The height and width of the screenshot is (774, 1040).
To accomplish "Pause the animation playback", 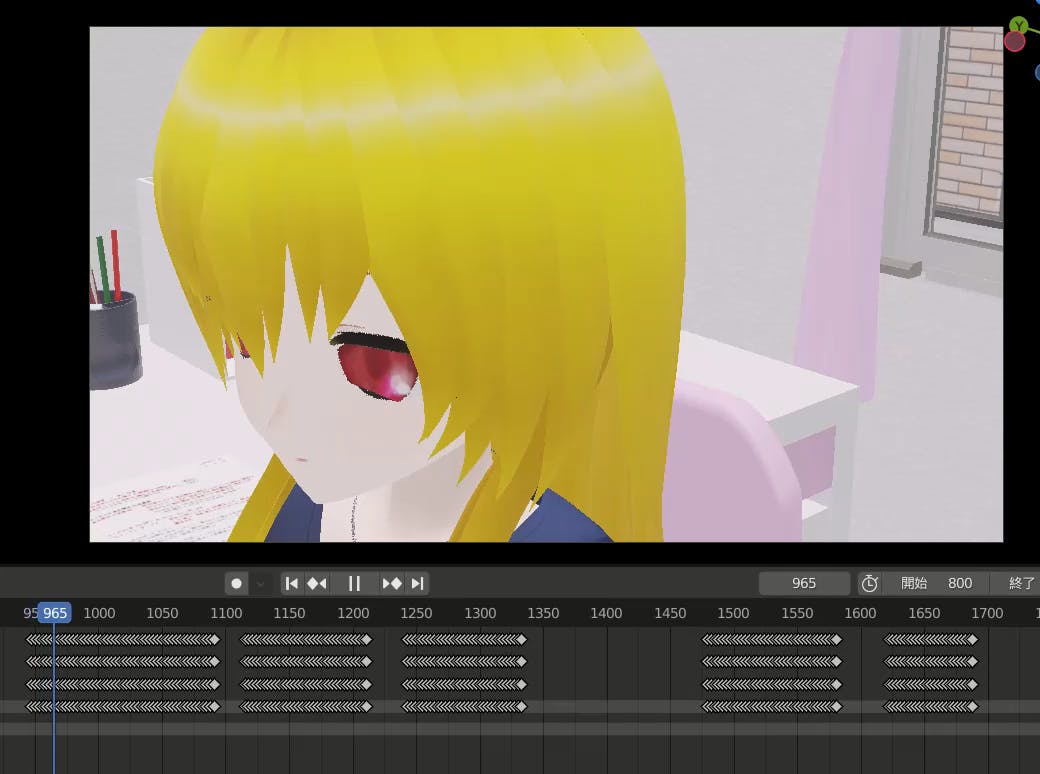I will click(354, 583).
